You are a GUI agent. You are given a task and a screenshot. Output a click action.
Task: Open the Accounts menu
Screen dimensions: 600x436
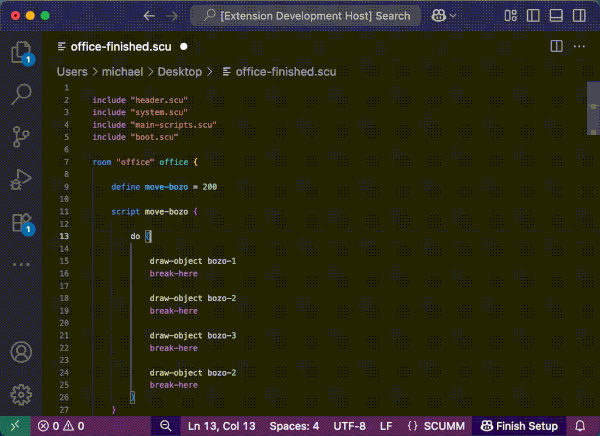pos(21,352)
